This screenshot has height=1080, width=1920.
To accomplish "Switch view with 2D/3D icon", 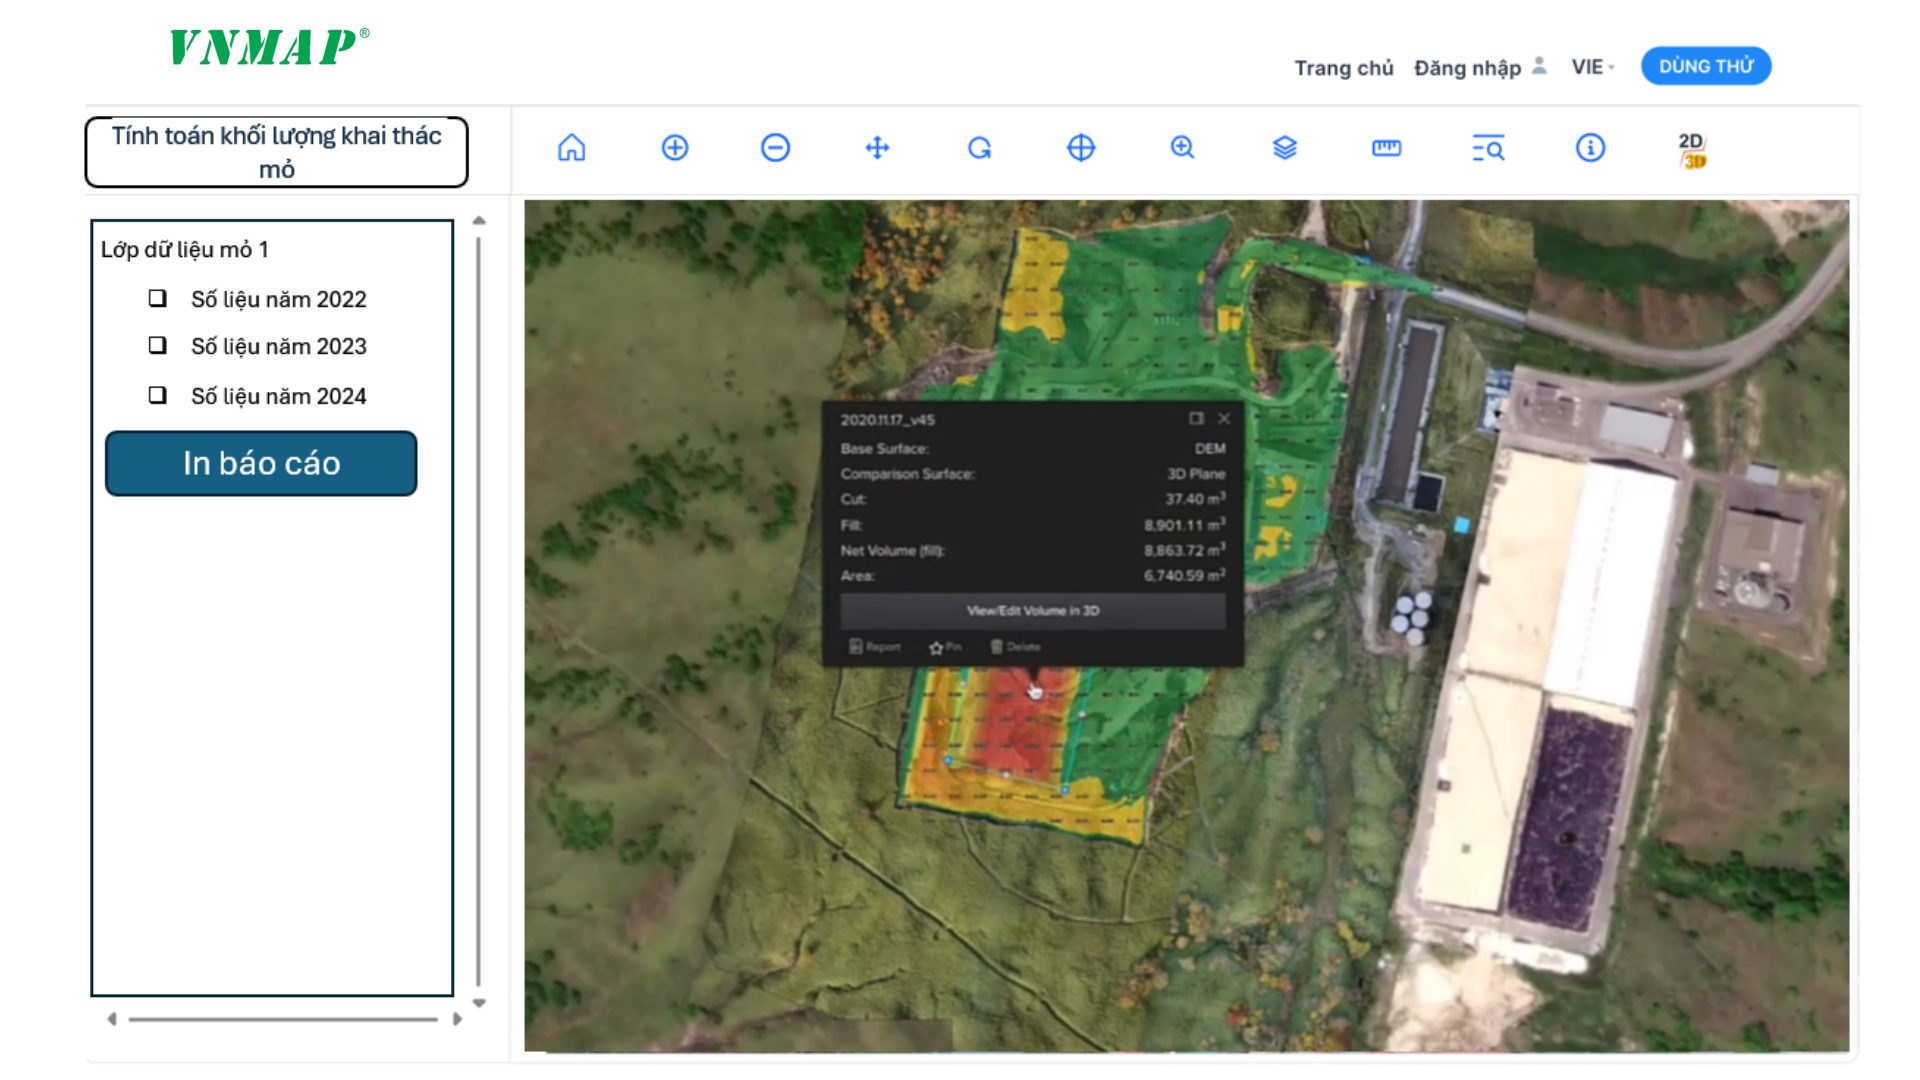I will point(1692,150).
